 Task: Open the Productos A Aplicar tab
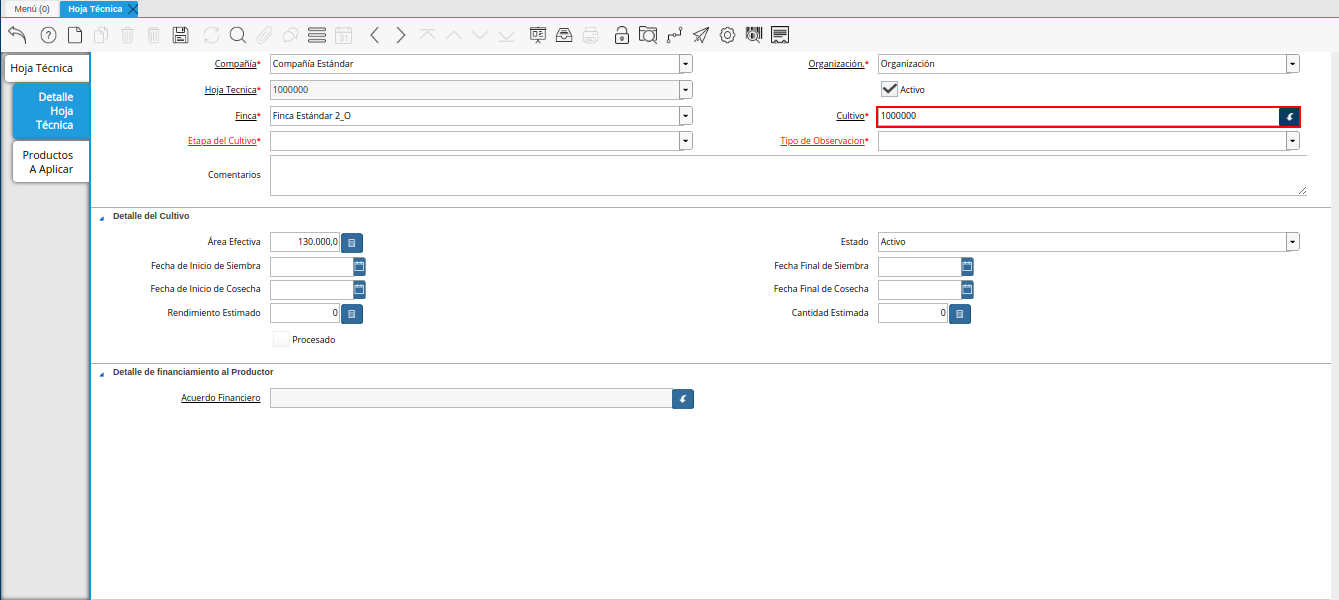[x=51, y=162]
